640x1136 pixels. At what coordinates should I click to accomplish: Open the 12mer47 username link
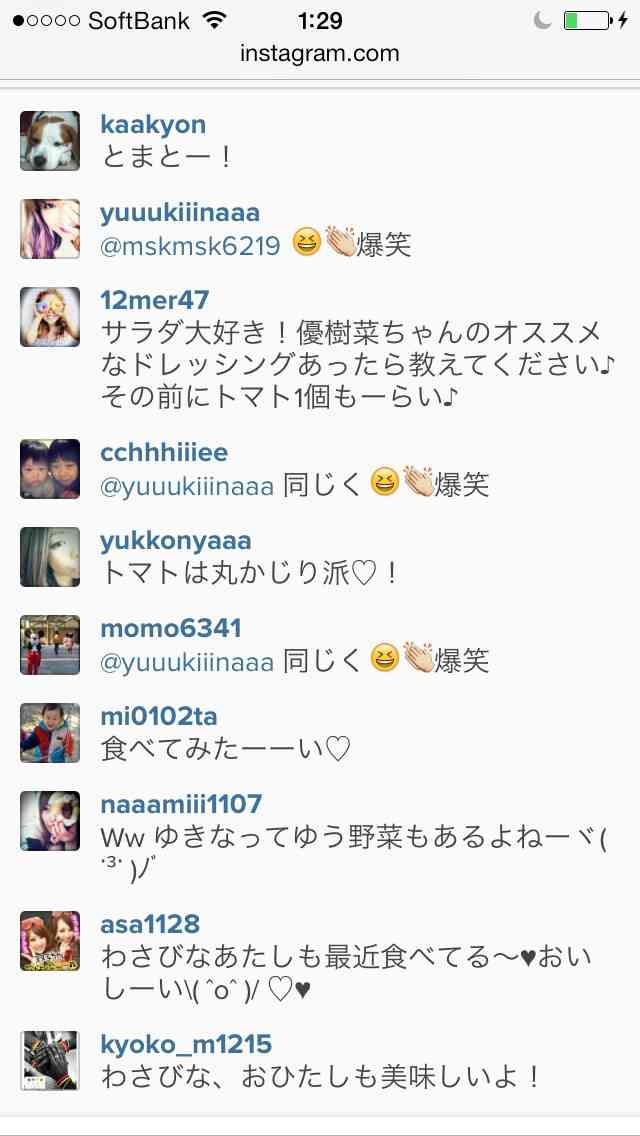tap(154, 300)
